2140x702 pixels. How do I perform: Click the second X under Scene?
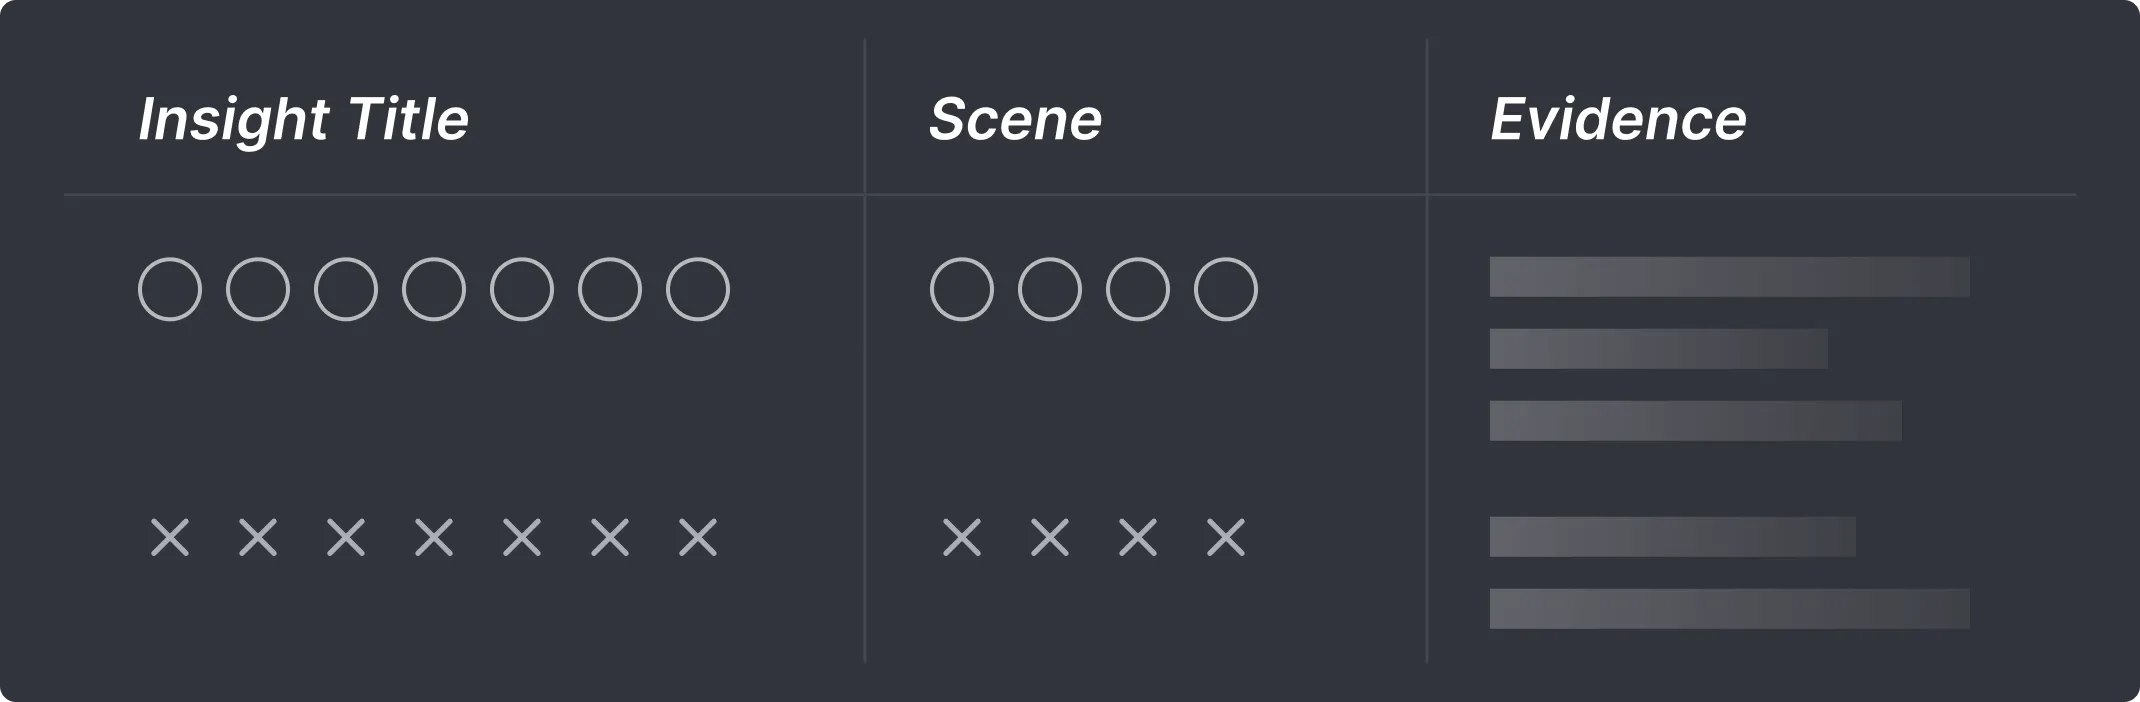(x=1050, y=537)
